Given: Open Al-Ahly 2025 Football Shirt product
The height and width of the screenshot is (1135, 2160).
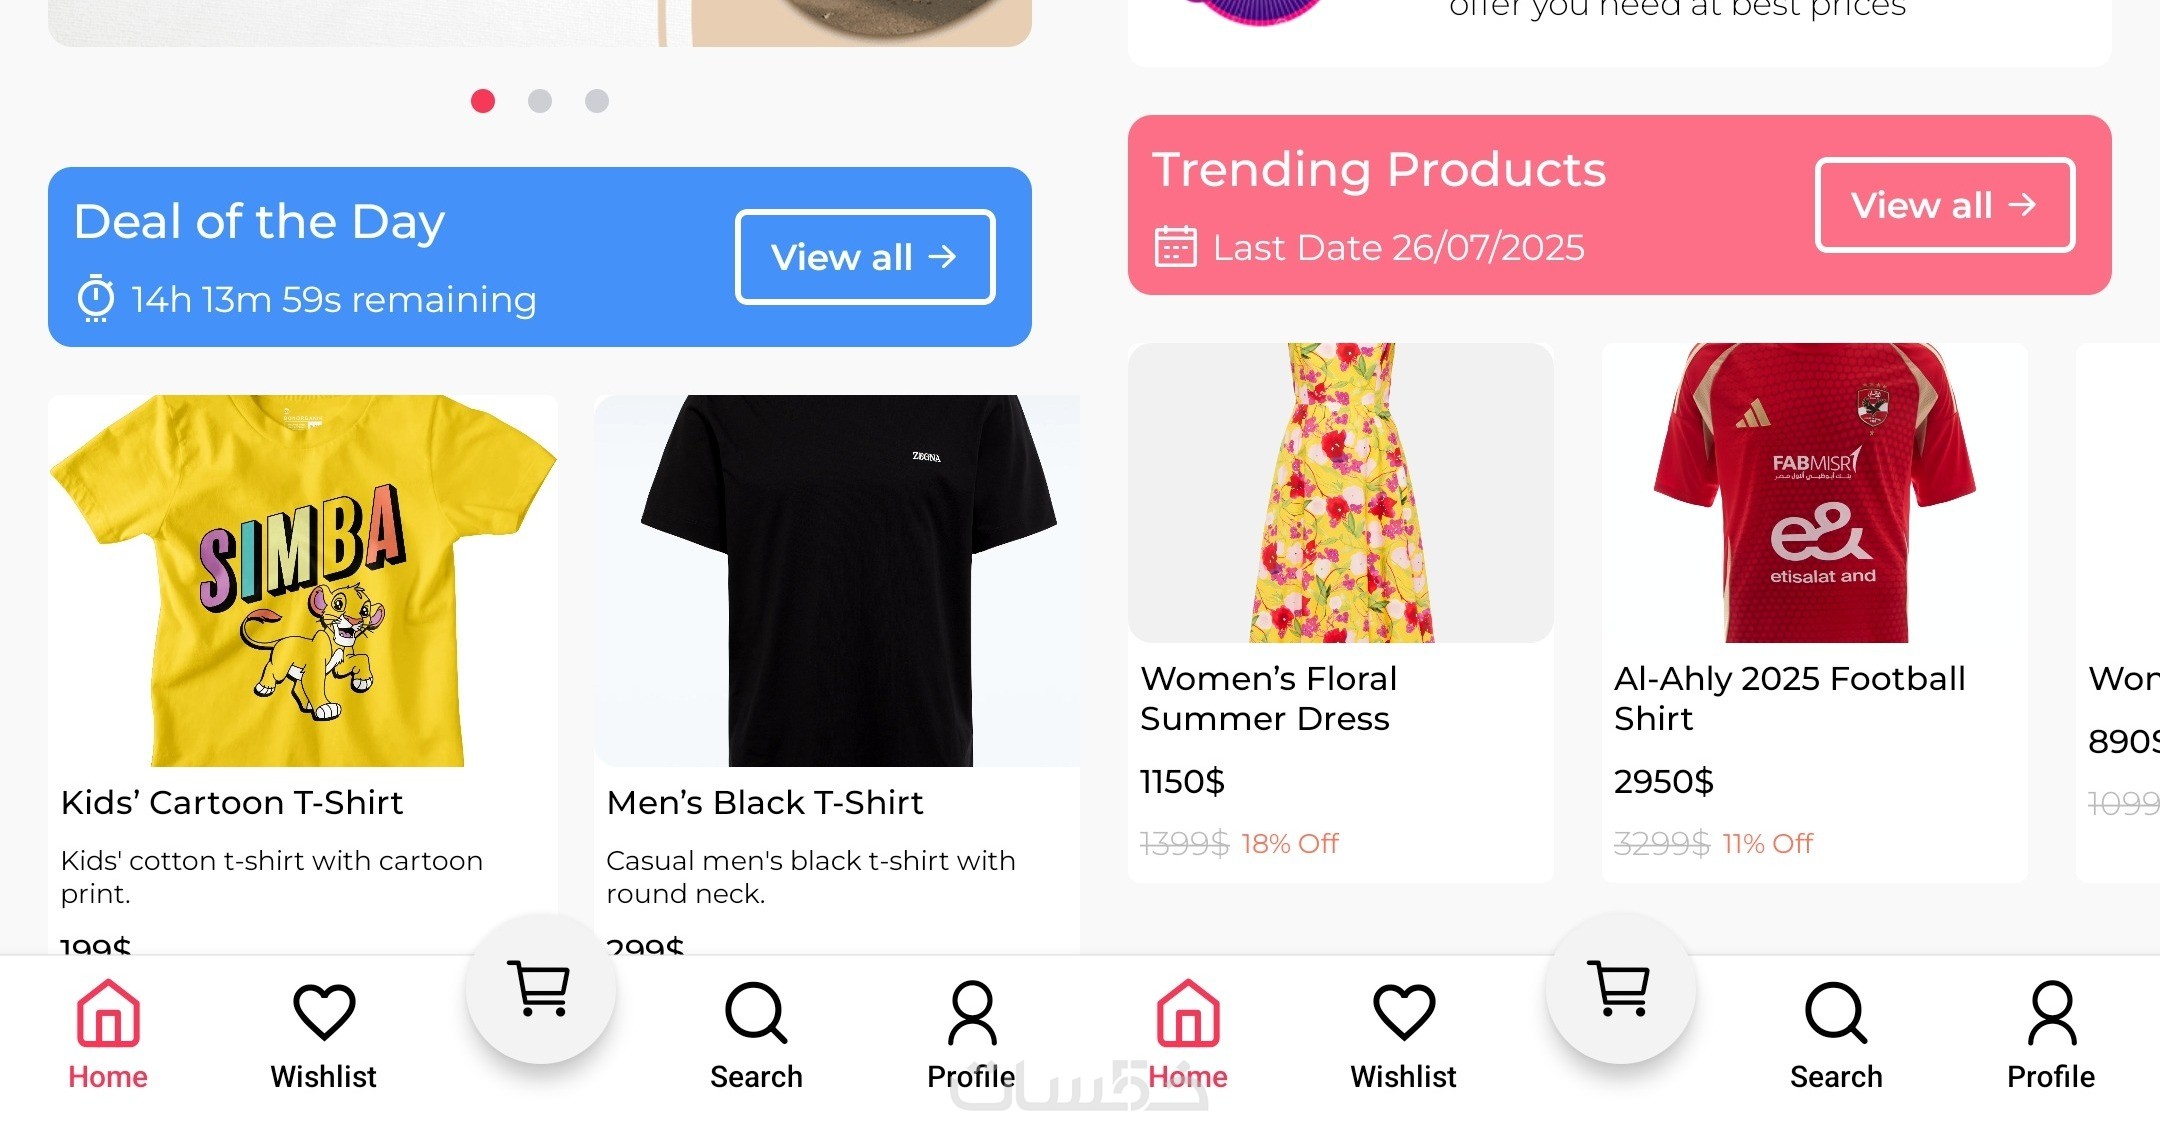Looking at the screenshot, I should pos(1815,613).
